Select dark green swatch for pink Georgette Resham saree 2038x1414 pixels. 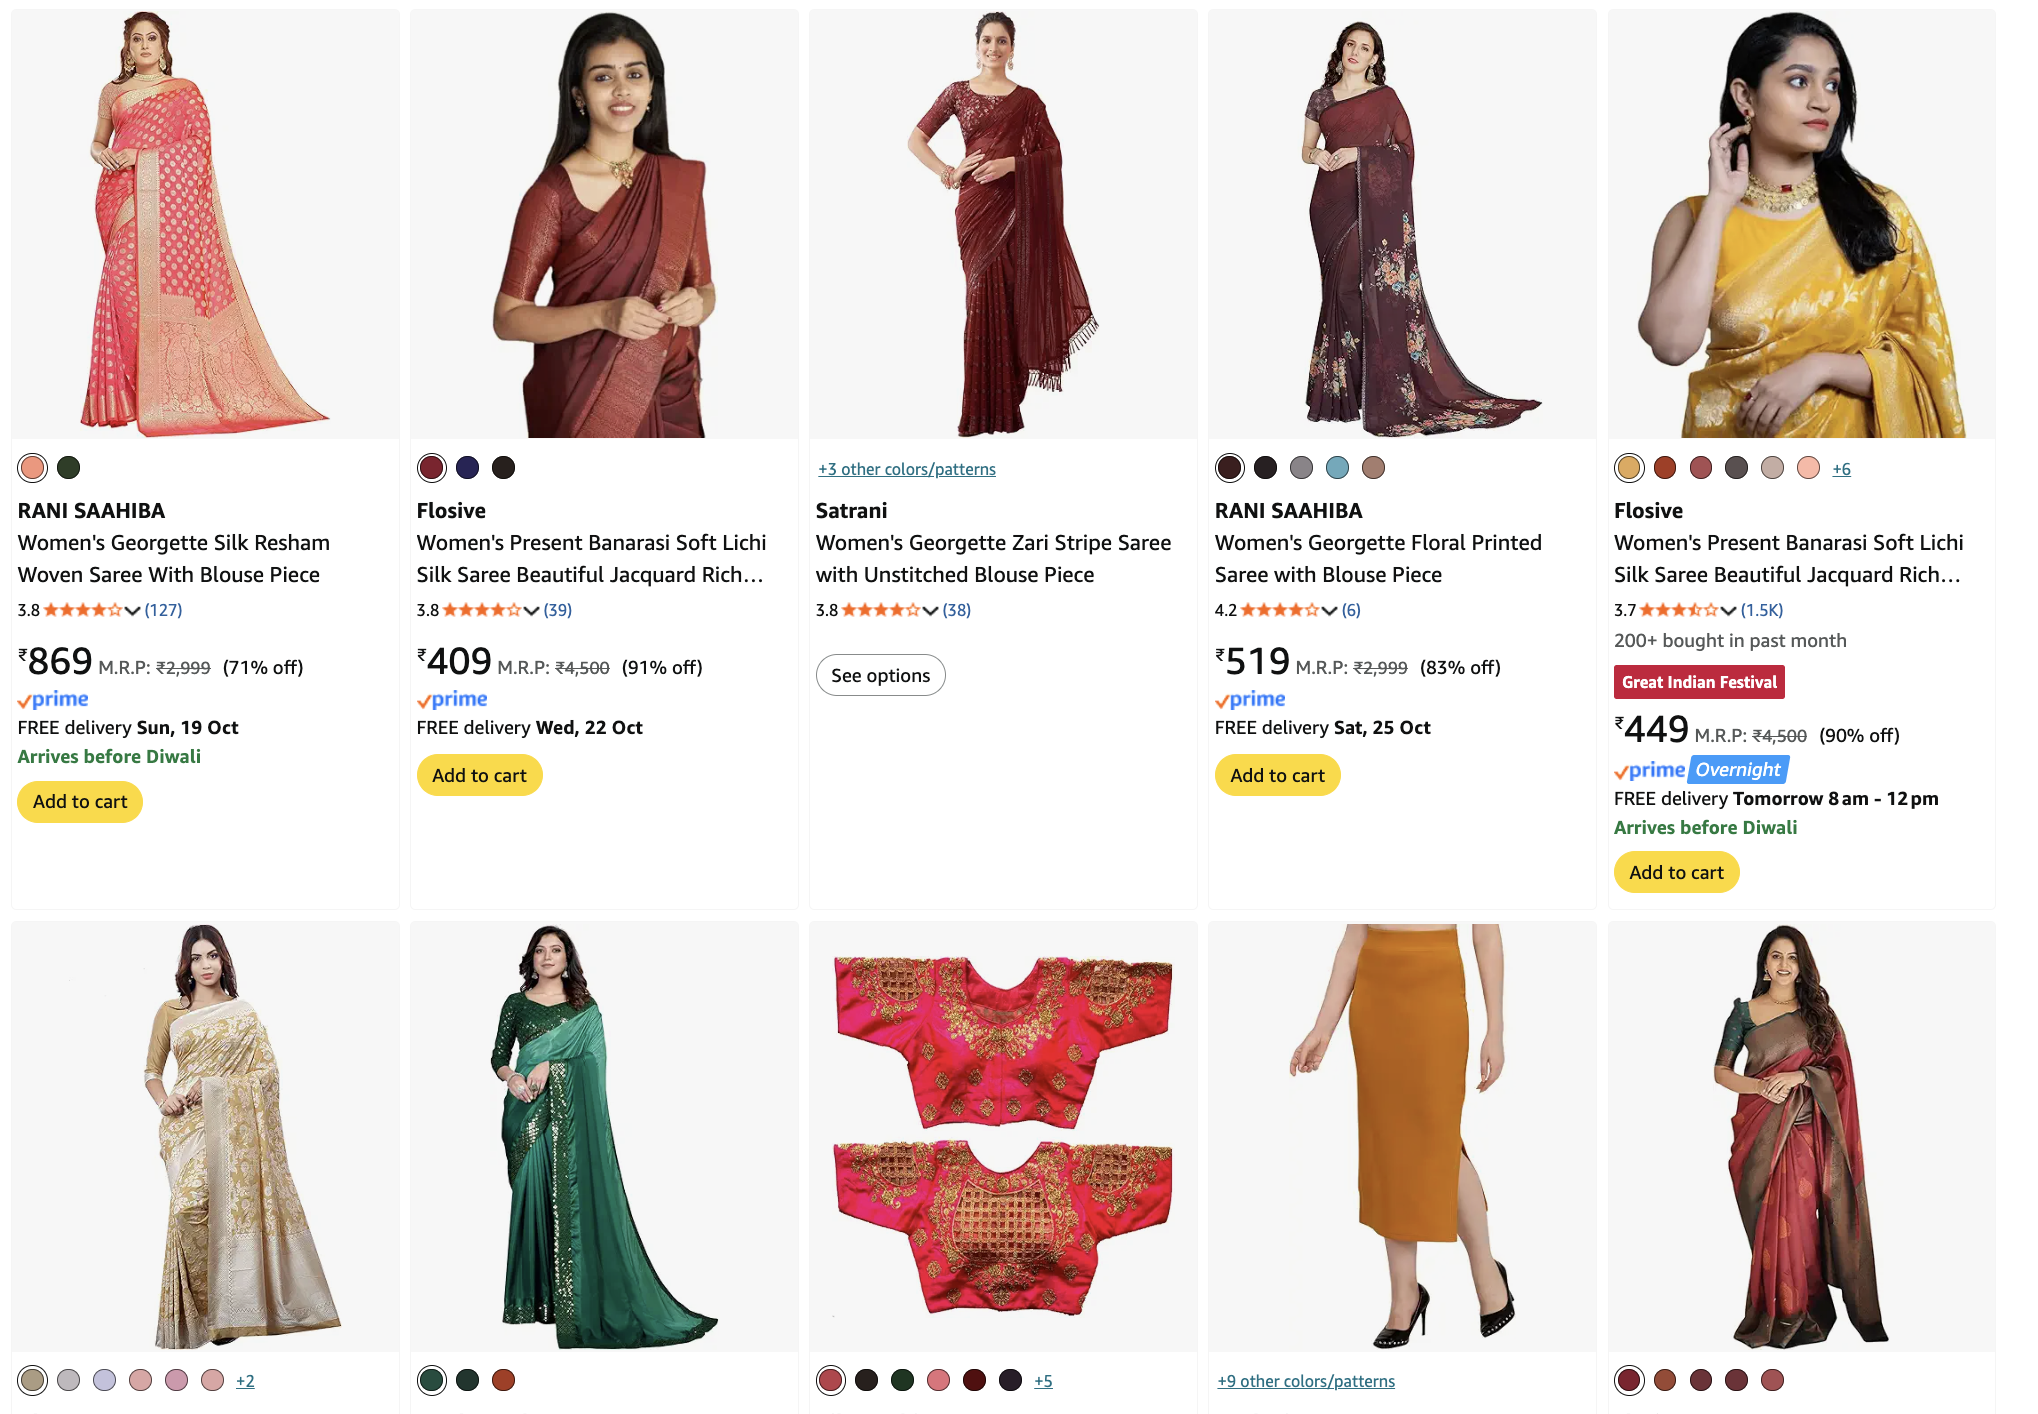point(68,467)
